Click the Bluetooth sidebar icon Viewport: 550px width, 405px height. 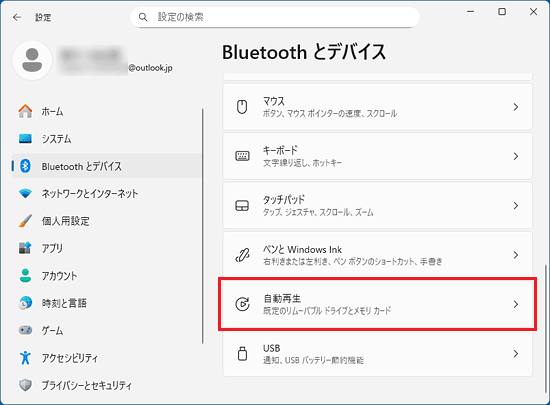[x=25, y=166]
